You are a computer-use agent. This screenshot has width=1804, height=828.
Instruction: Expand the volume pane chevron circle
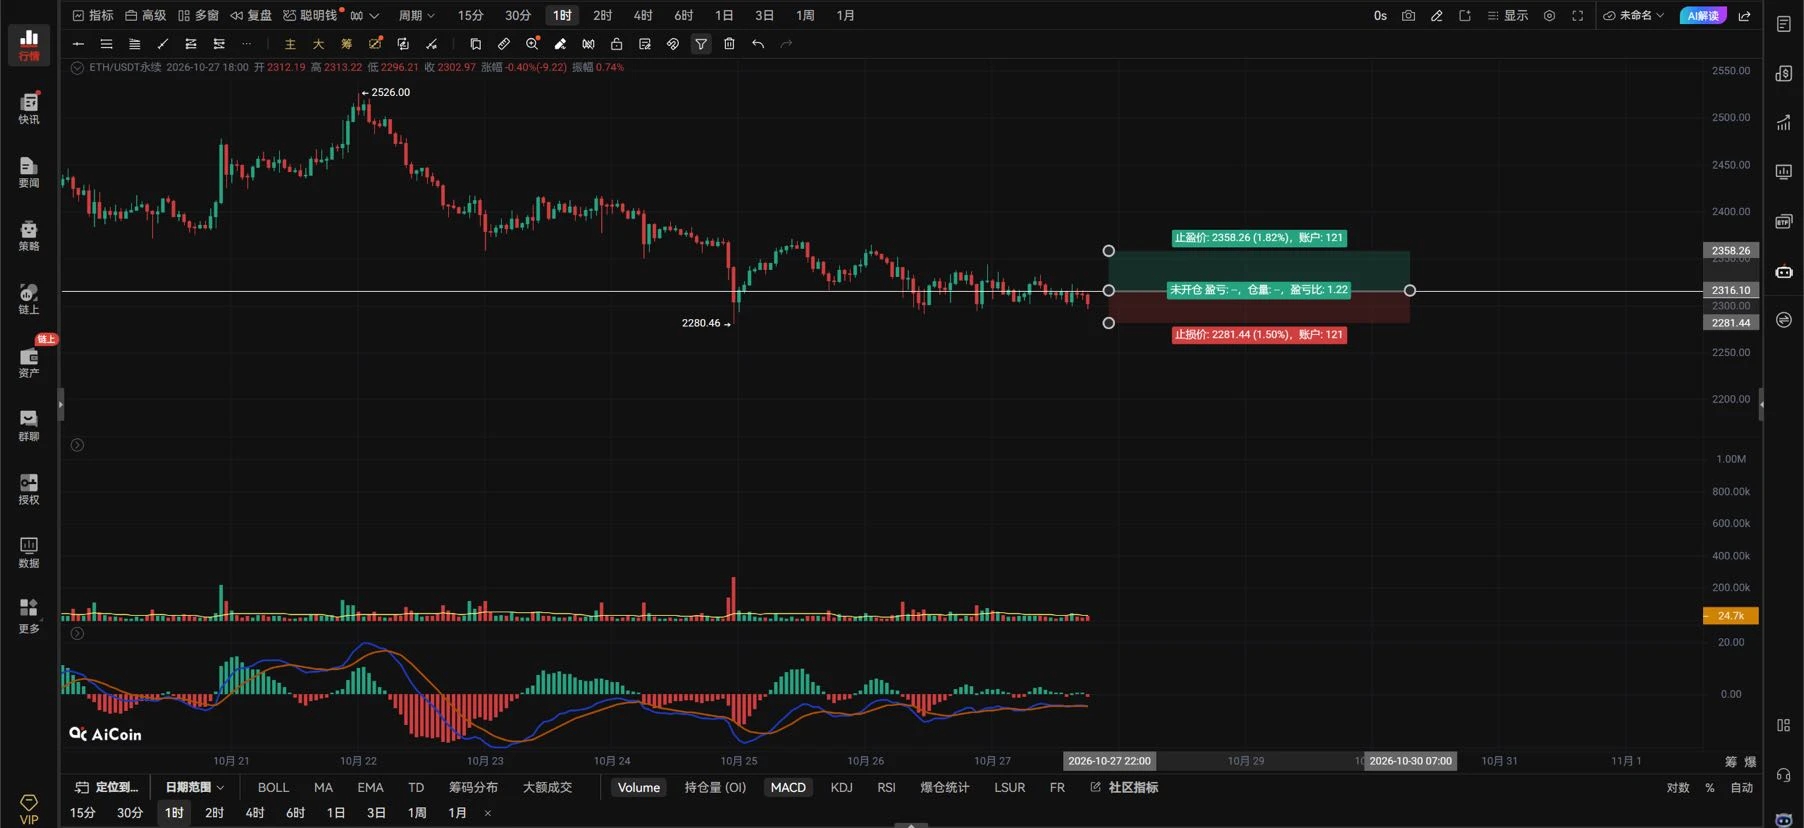[x=77, y=445]
